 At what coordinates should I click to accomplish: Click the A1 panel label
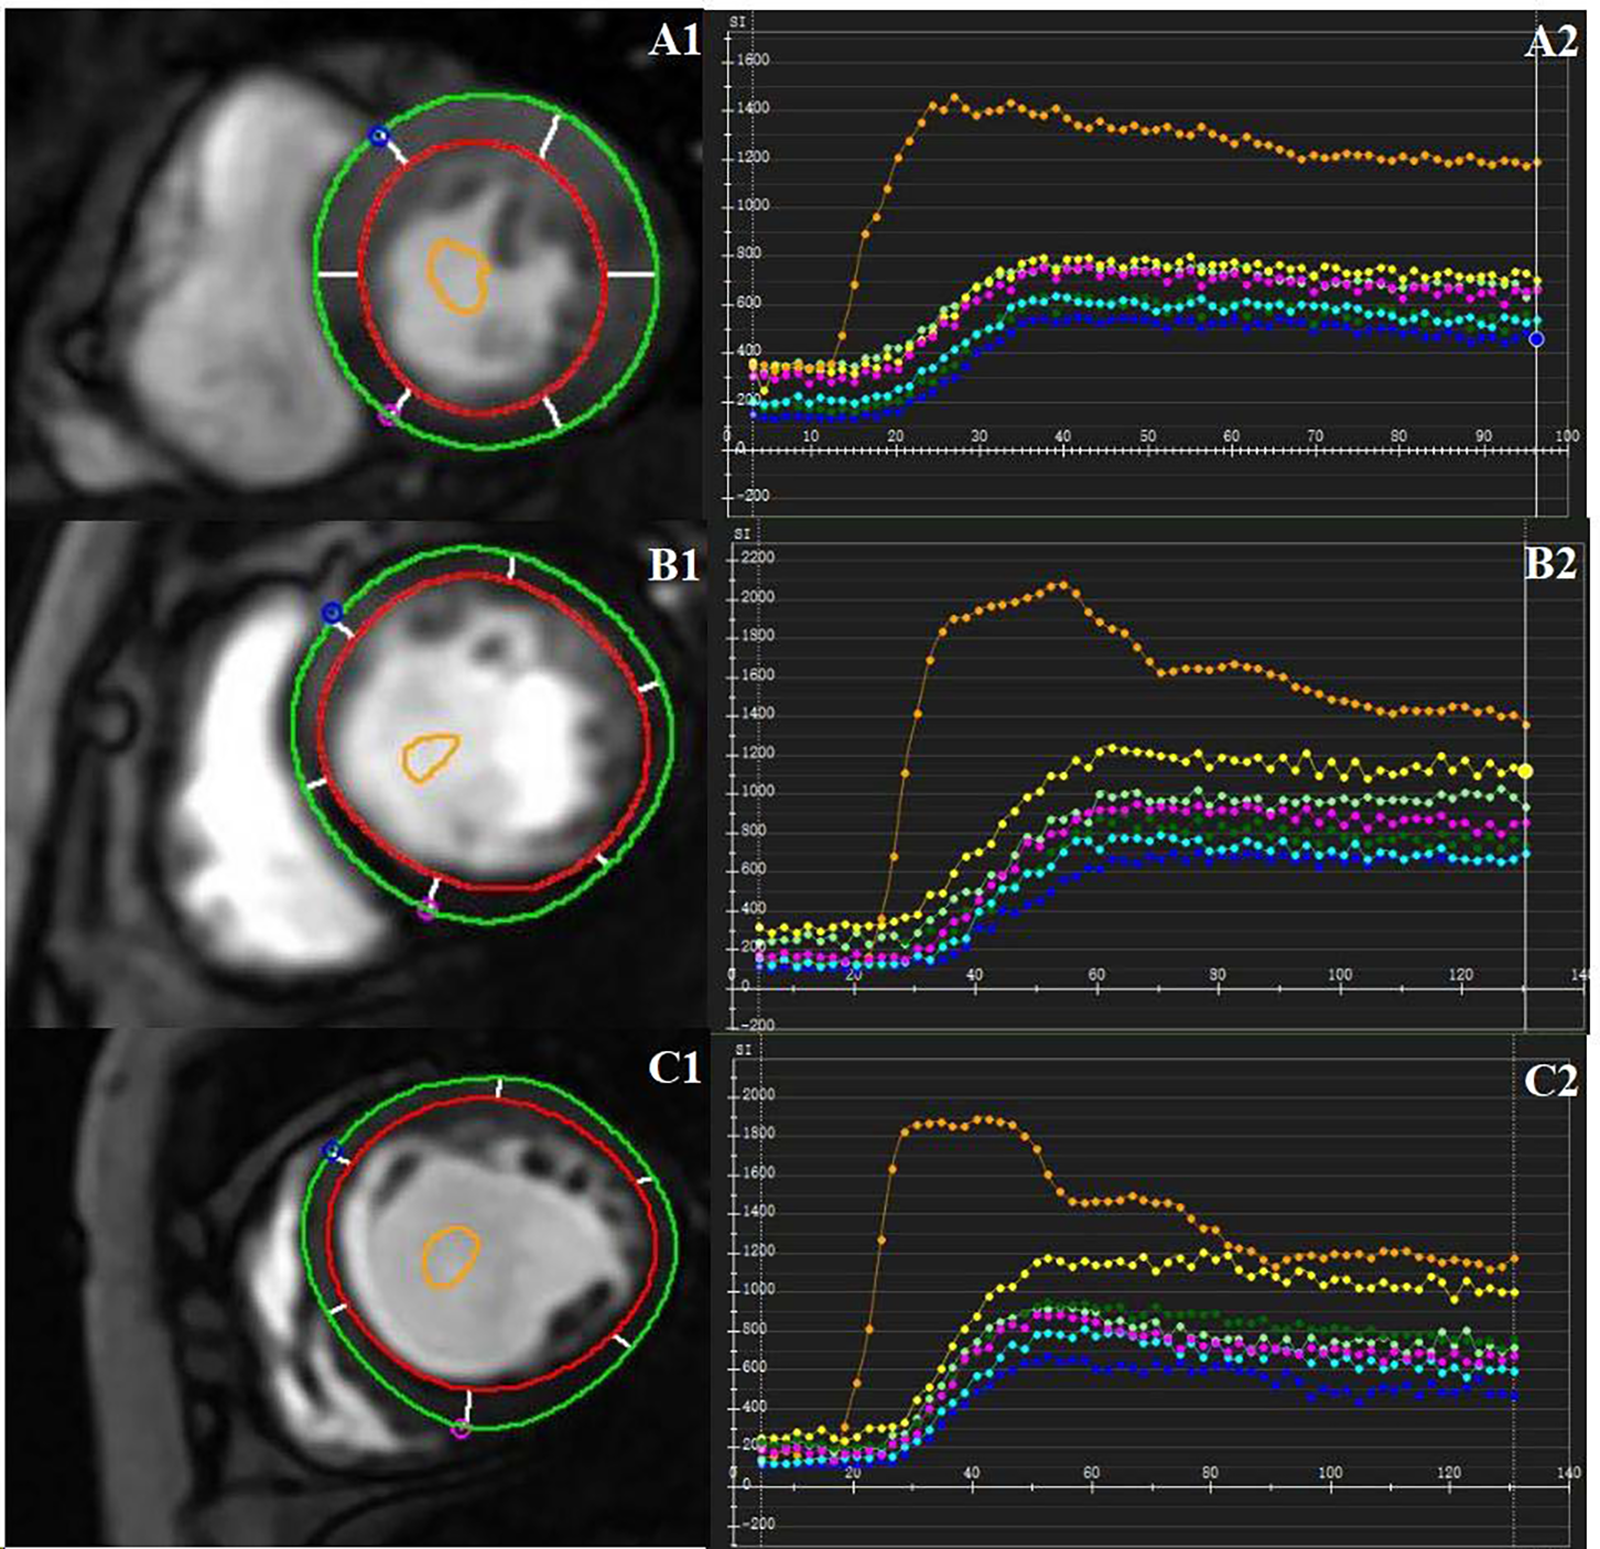(674, 41)
